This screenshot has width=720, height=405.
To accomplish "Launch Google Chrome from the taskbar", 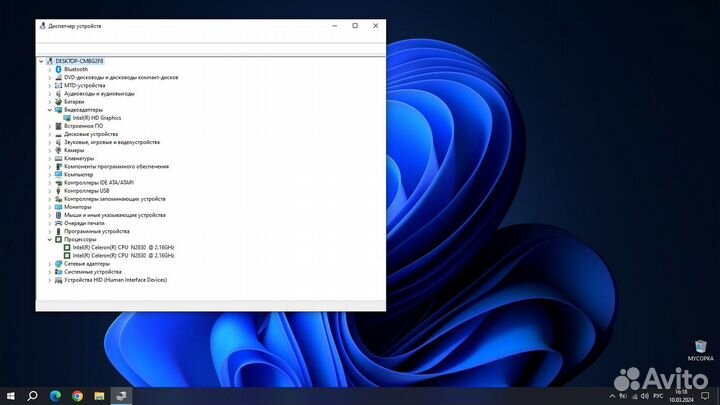I will tap(77, 396).
